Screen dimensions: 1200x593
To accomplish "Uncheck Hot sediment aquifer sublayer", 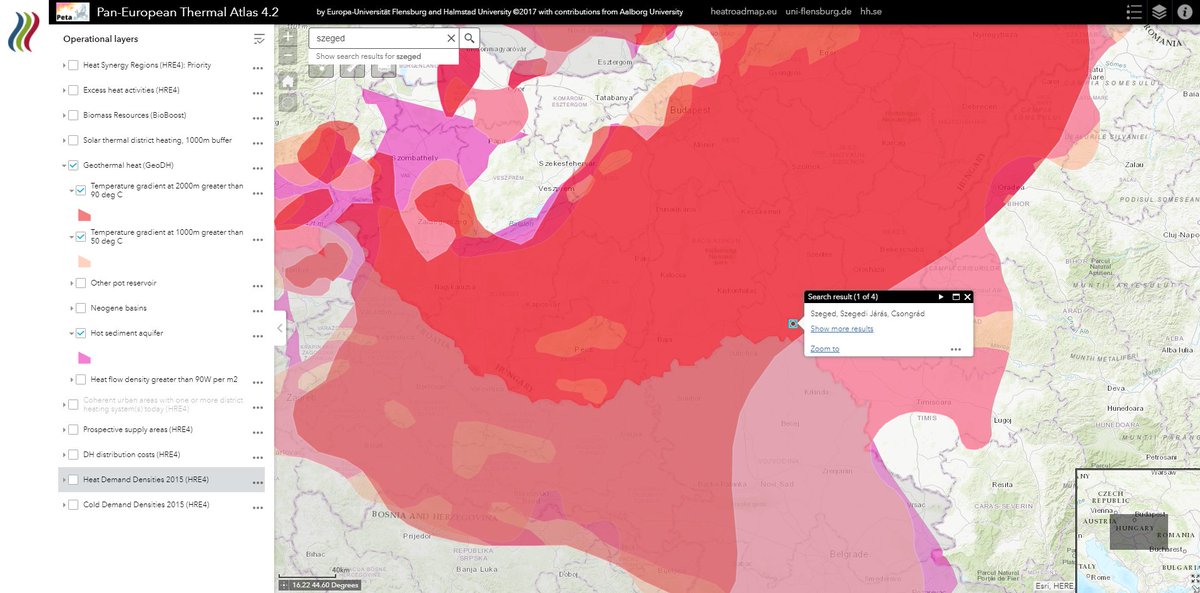I will 82,333.
